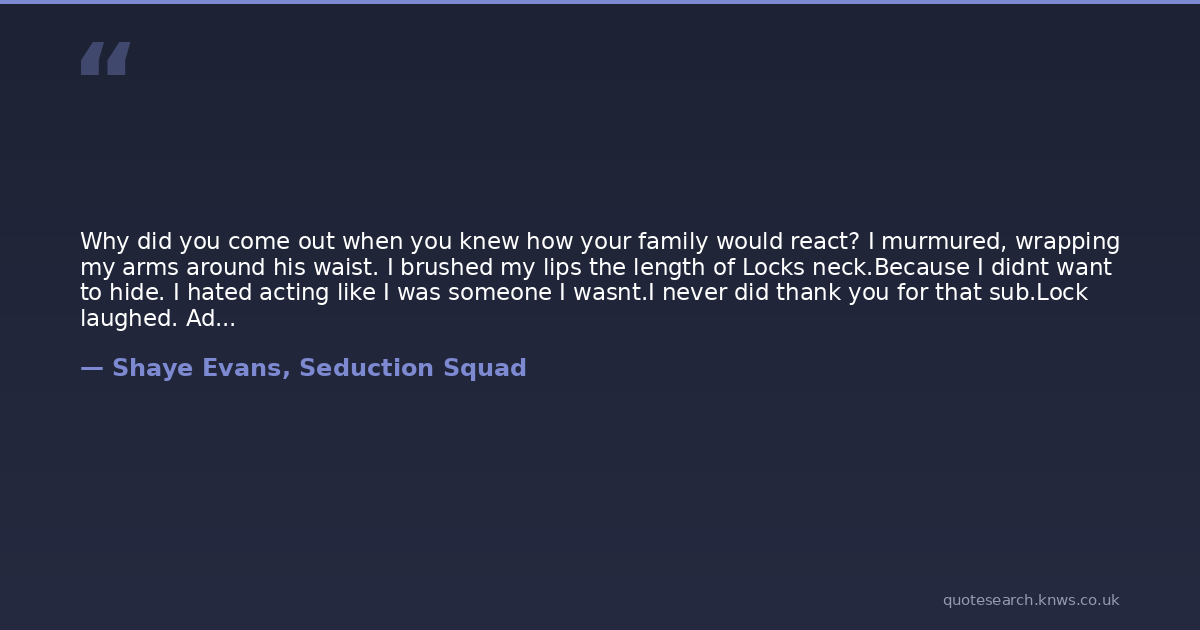Click the word "laughed." in the last line
This screenshot has height=630, width=1200.
(129, 319)
